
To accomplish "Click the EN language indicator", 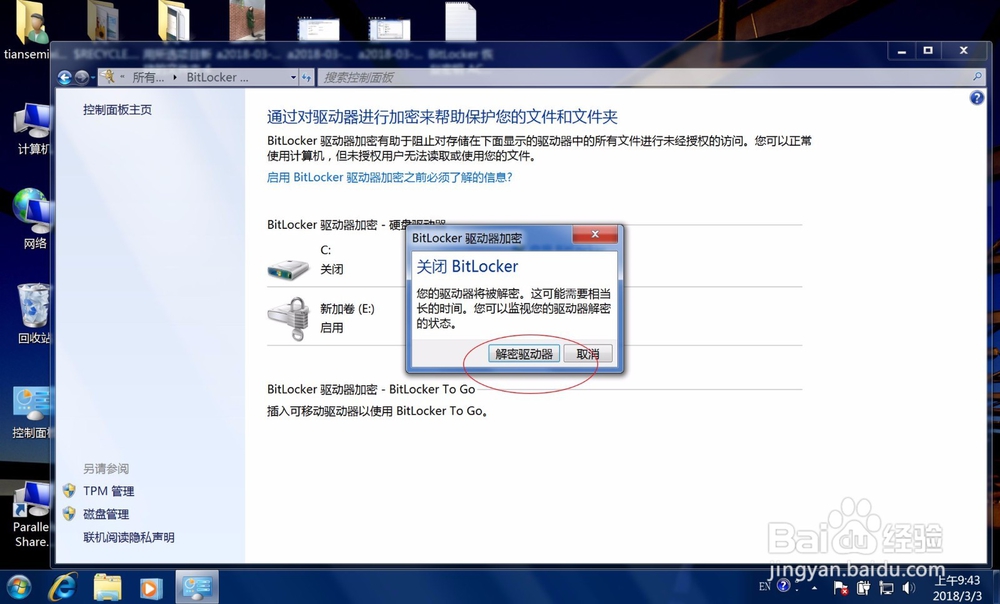I will point(765,586).
